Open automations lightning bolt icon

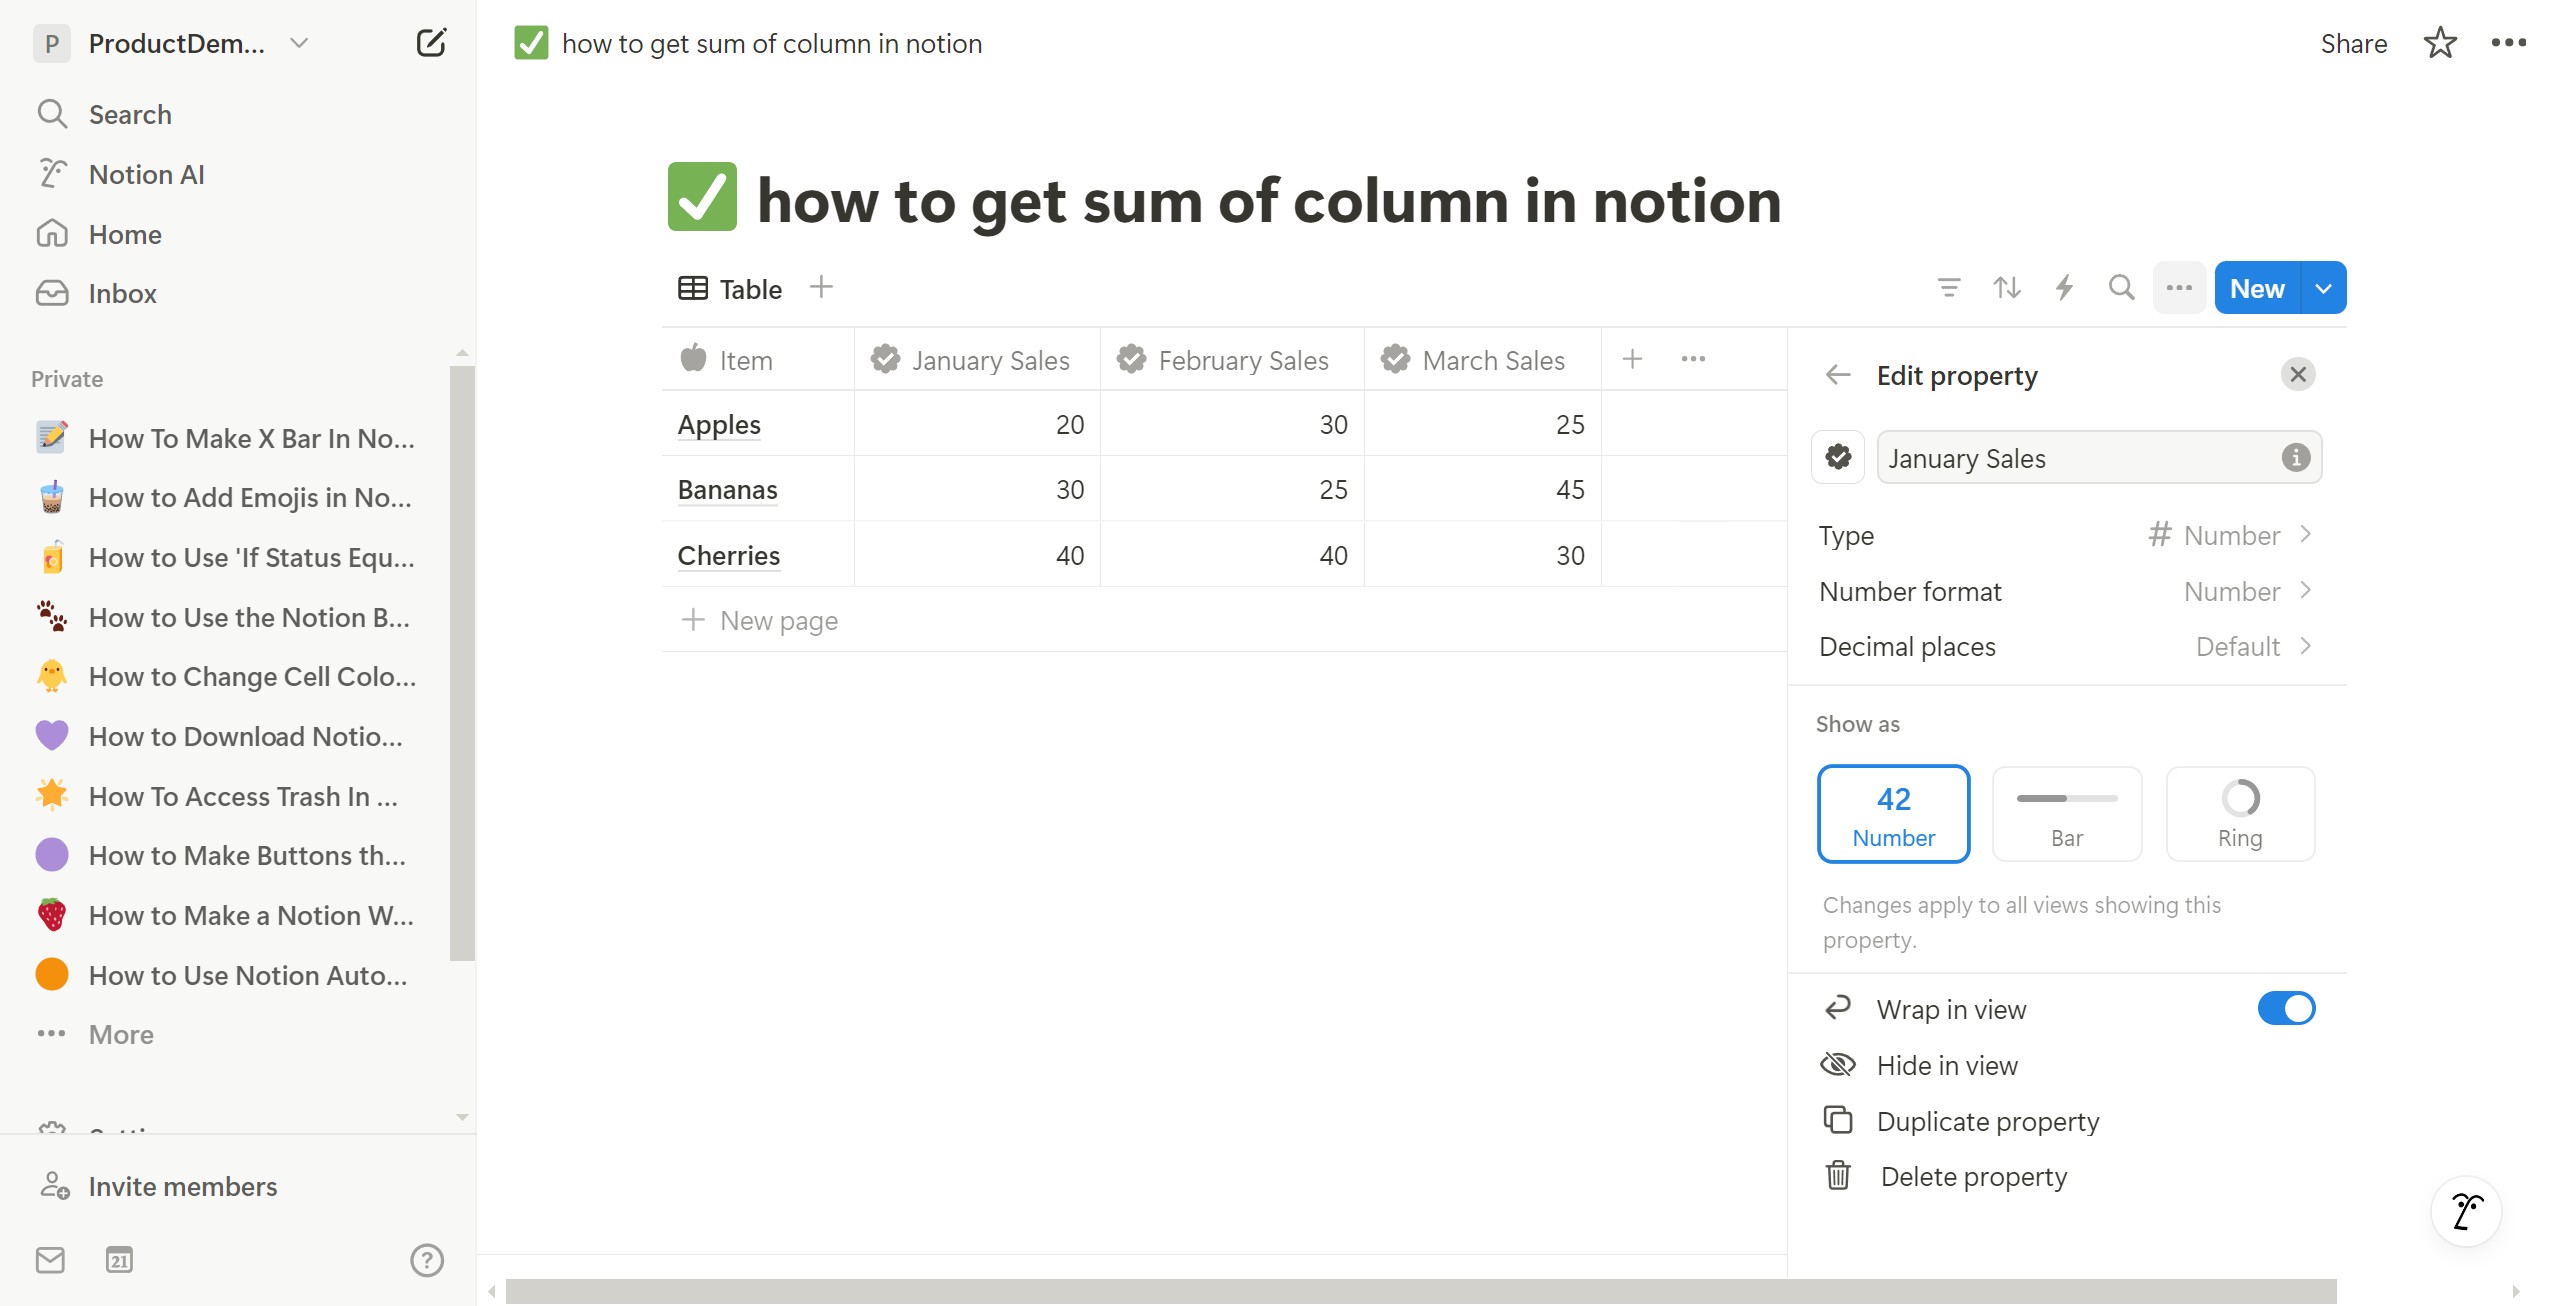(2064, 288)
